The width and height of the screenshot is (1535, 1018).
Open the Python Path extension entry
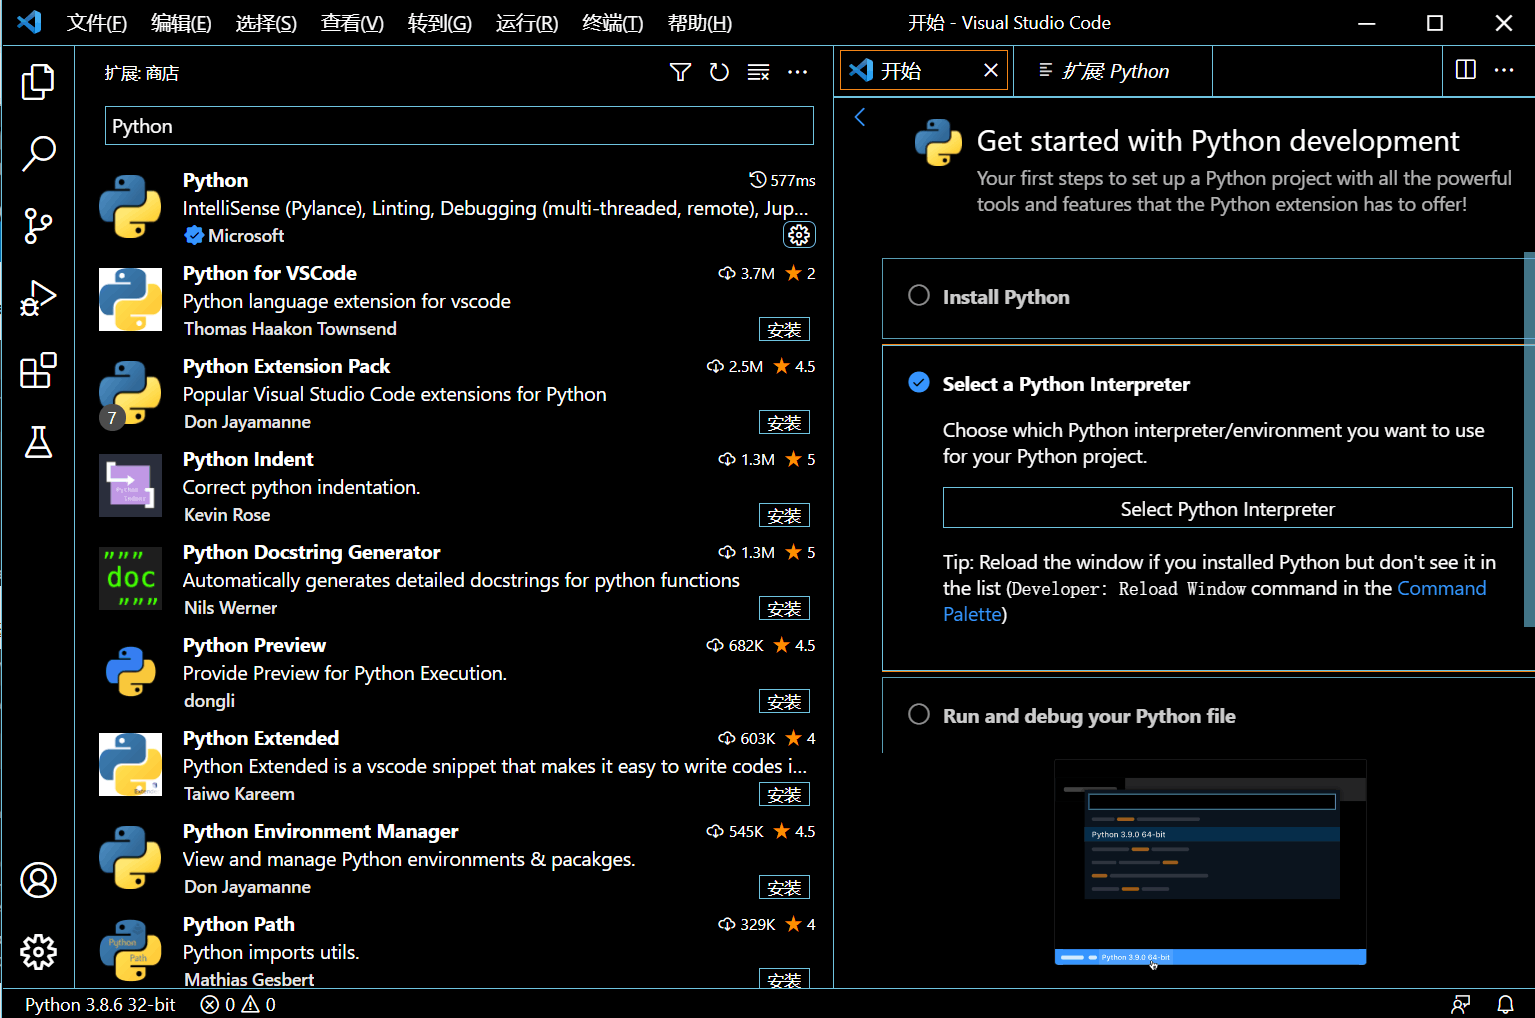pos(457,951)
